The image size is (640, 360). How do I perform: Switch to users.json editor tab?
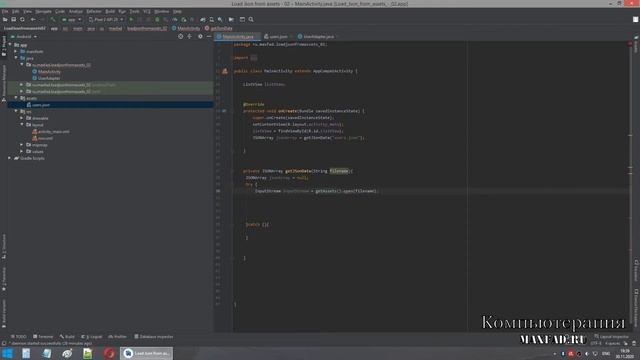point(278,36)
